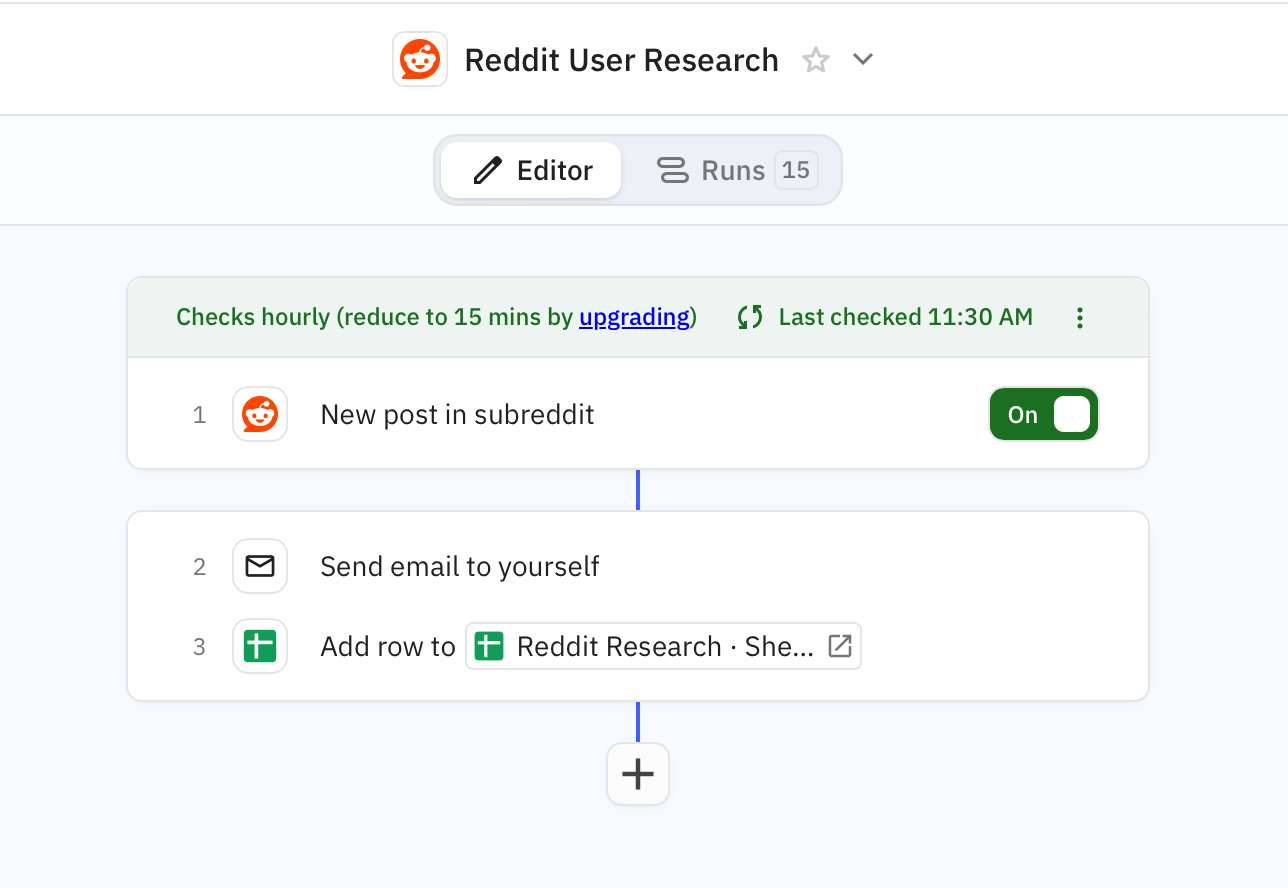Switch to the Editor tab
This screenshot has height=888, width=1288.
coord(531,170)
